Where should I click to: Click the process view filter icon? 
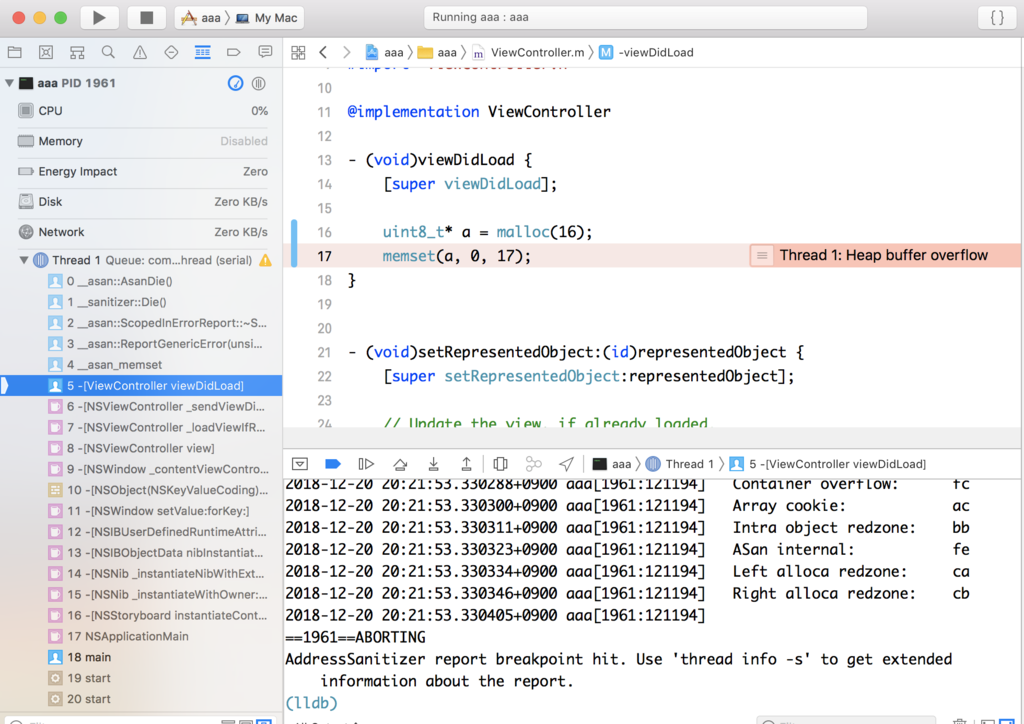[259, 83]
